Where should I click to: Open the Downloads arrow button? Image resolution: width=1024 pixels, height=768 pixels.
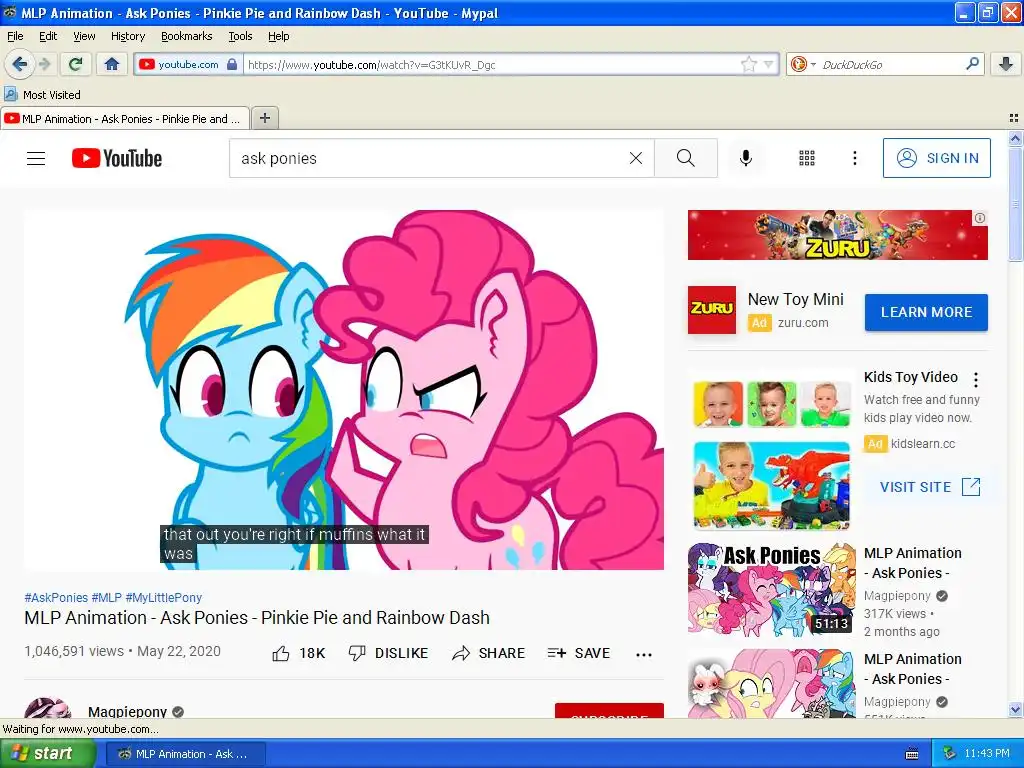click(1006, 64)
